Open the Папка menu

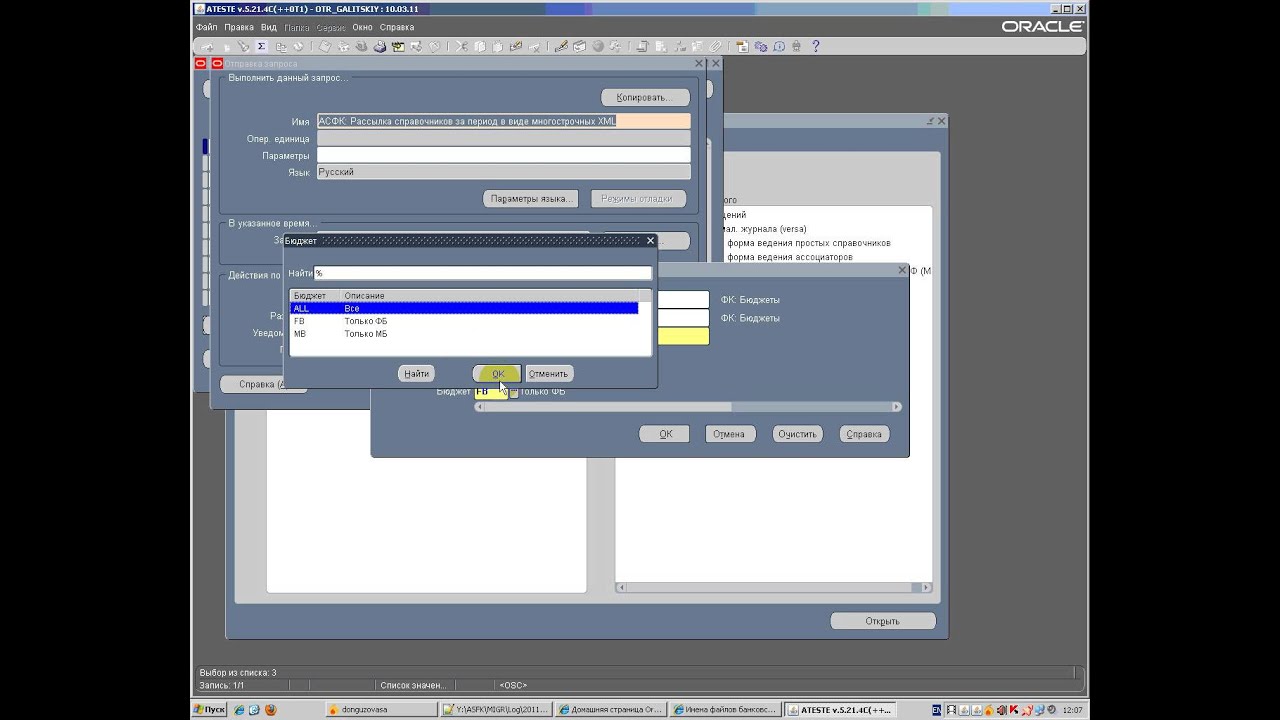(x=296, y=27)
